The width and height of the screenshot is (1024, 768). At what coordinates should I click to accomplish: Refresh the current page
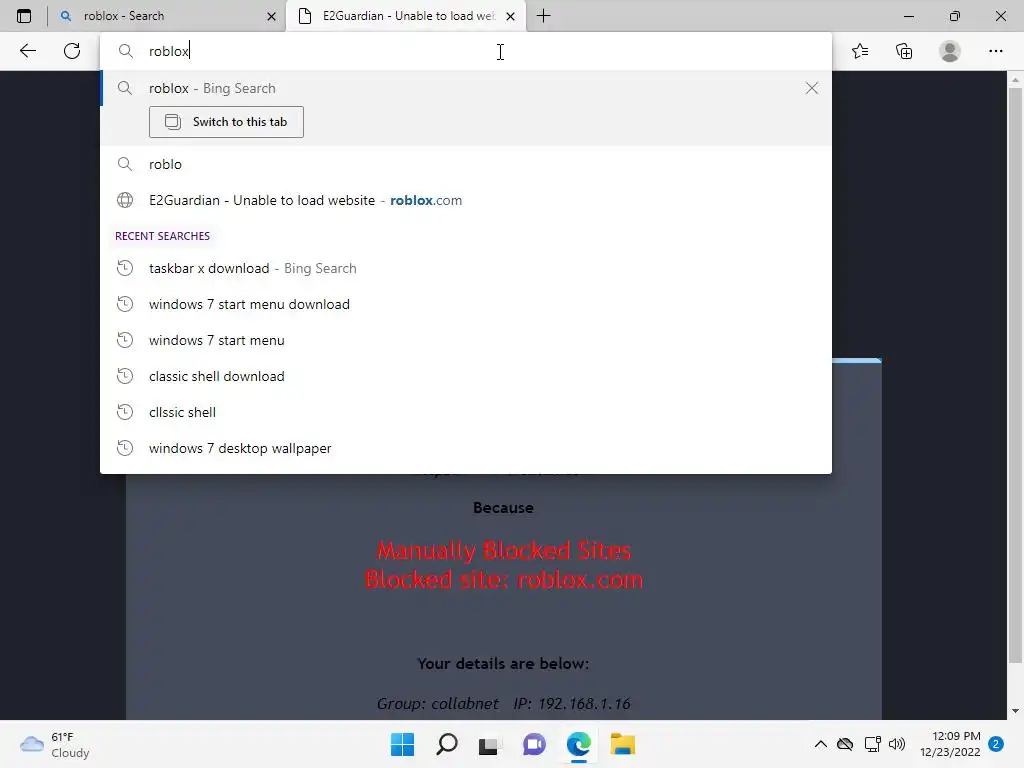(72, 51)
